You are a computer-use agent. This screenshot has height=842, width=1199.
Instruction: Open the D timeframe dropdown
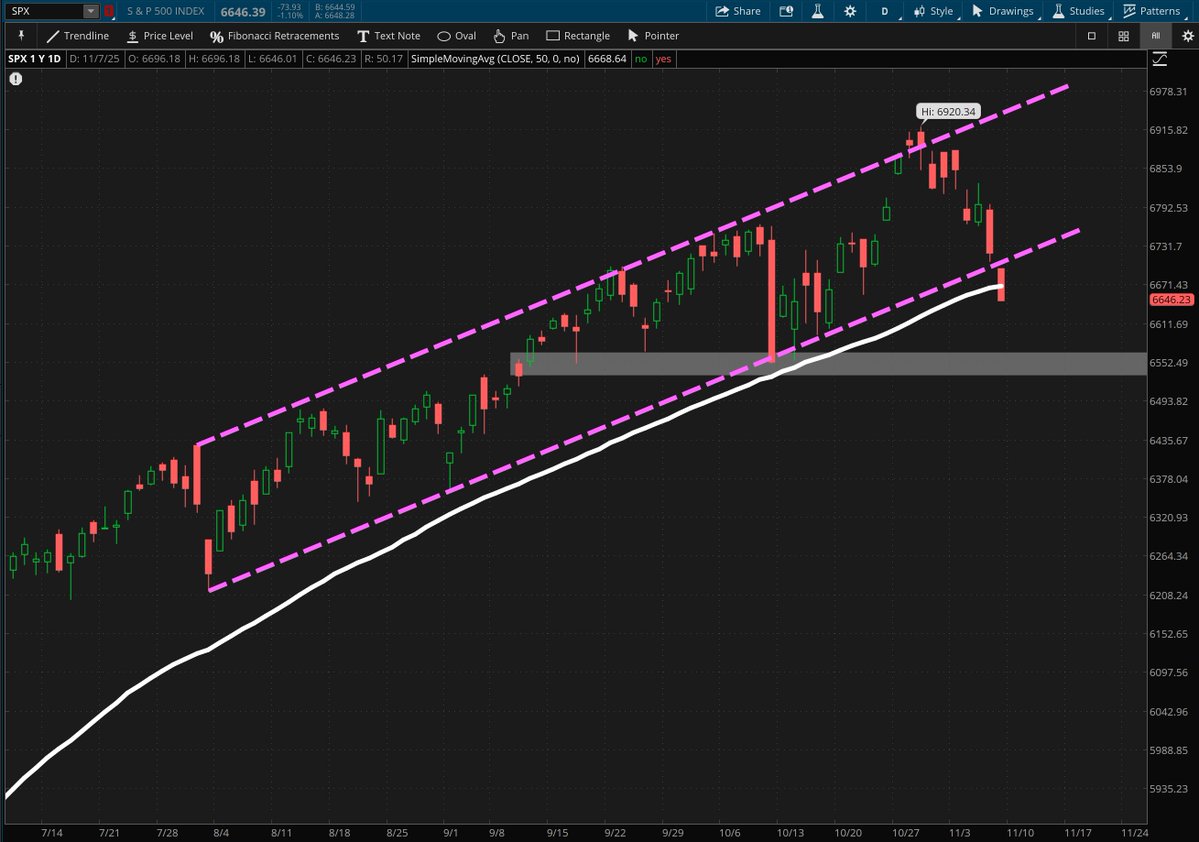[x=884, y=11]
